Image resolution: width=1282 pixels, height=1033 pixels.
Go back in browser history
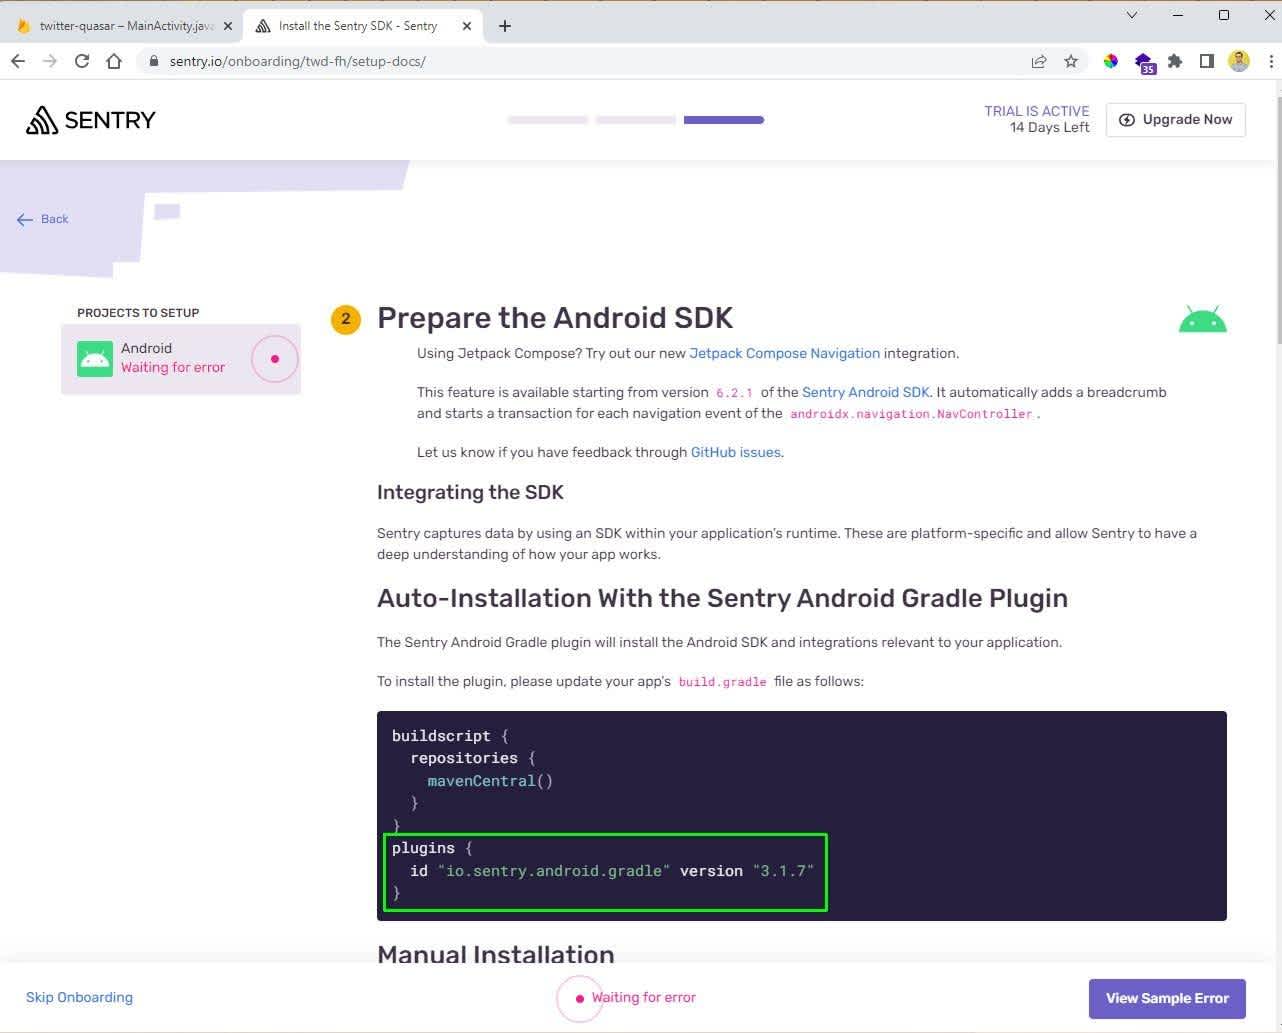coord(18,61)
